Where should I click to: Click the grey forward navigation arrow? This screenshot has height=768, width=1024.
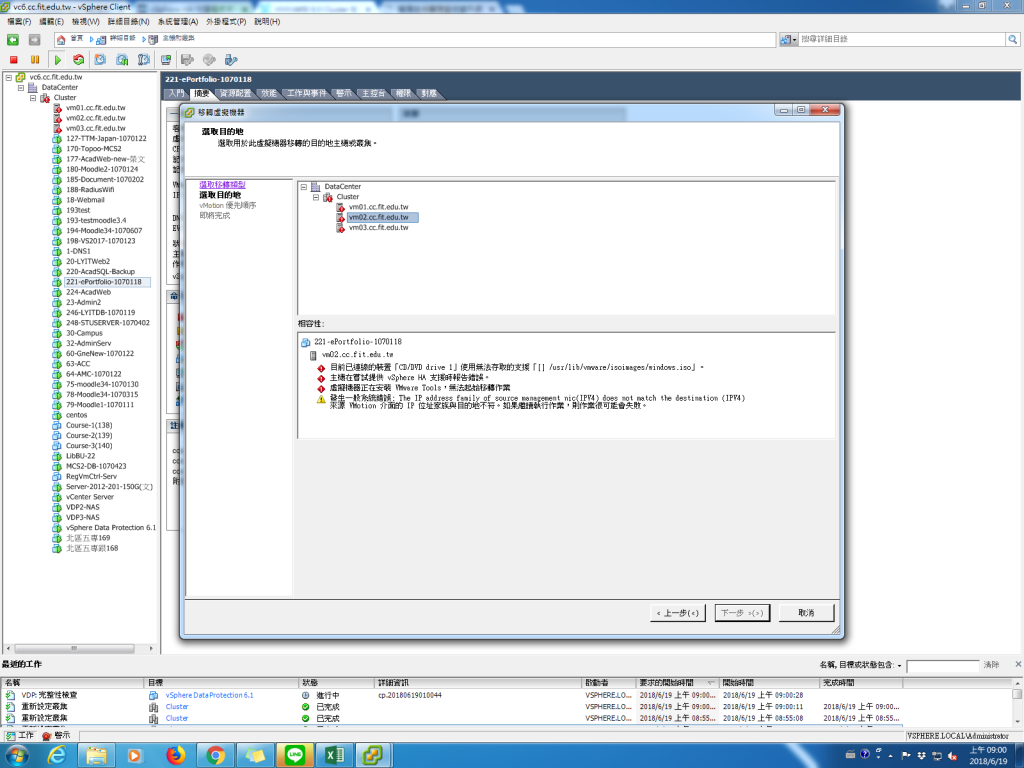tap(35, 40)
